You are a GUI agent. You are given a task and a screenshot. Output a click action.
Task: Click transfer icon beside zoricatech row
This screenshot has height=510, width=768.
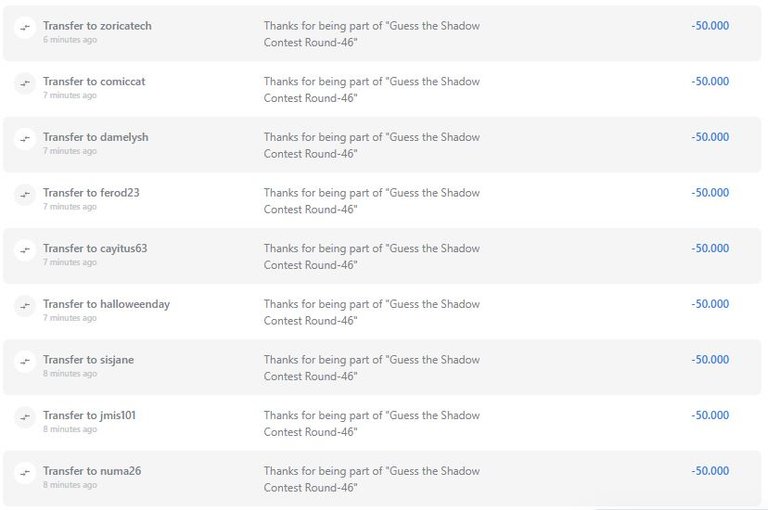(25, 28)
